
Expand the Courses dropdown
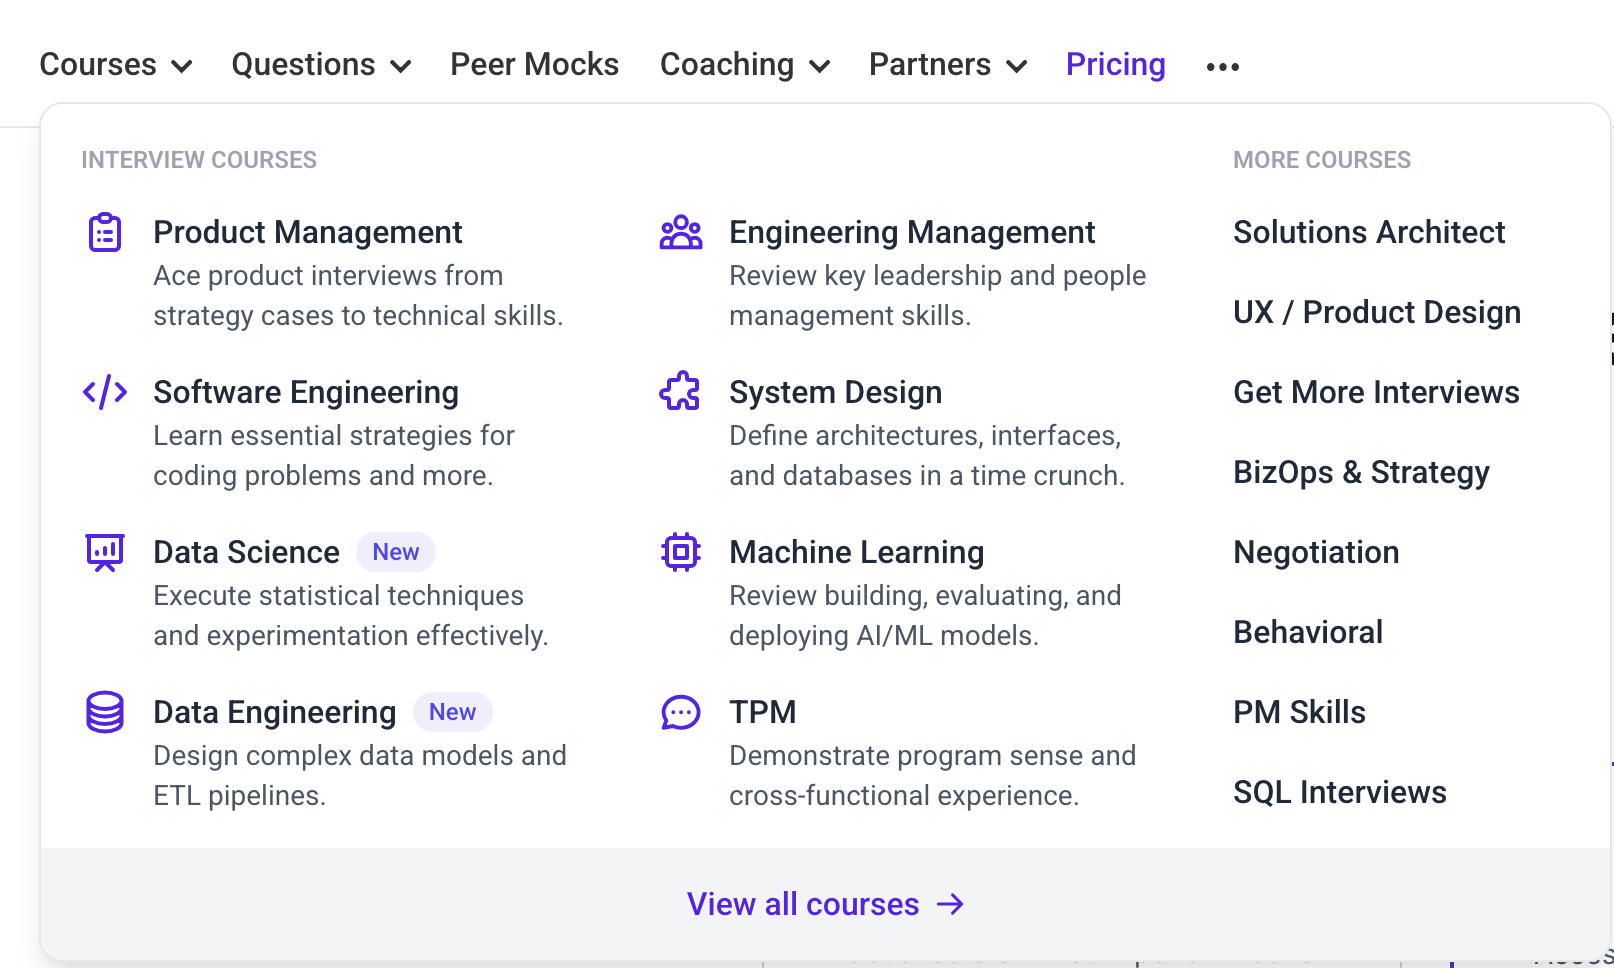(115, 64)
